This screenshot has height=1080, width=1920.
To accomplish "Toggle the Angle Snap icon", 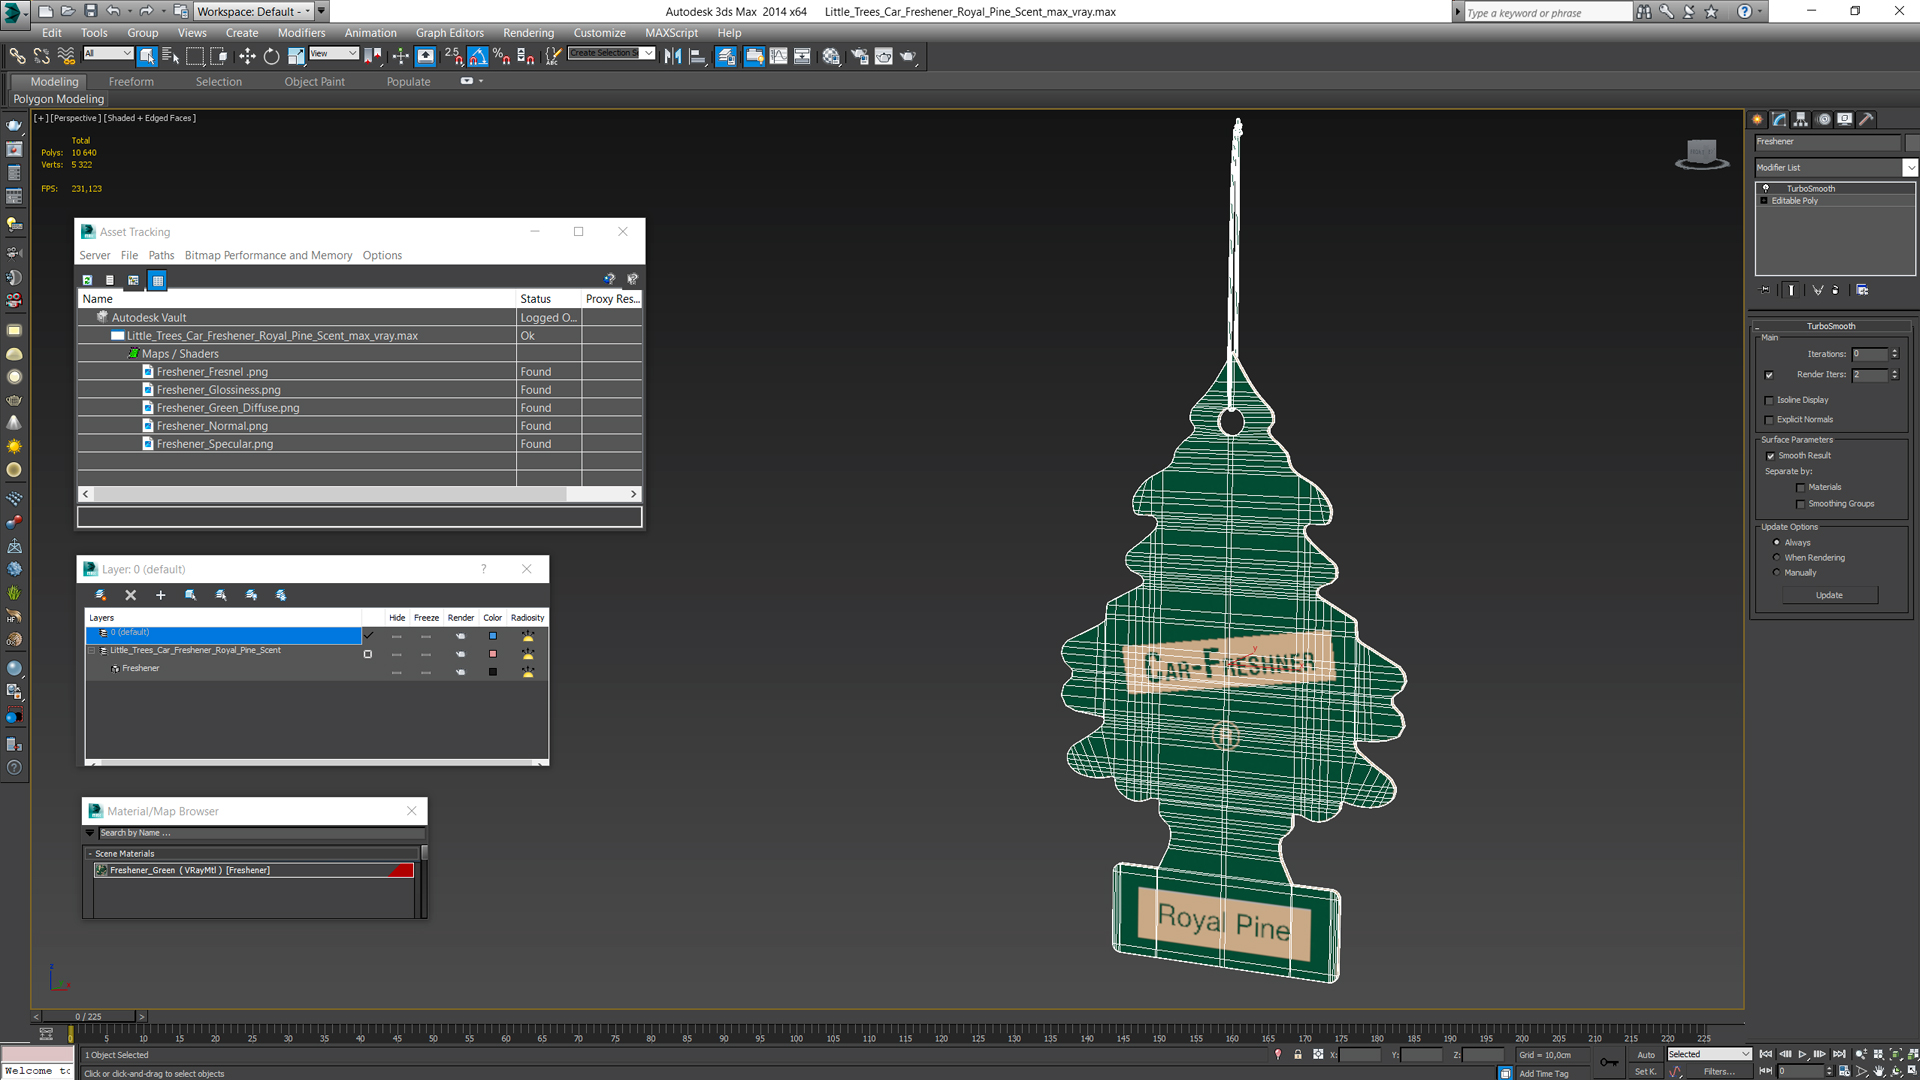I will (x=478, y=56).
